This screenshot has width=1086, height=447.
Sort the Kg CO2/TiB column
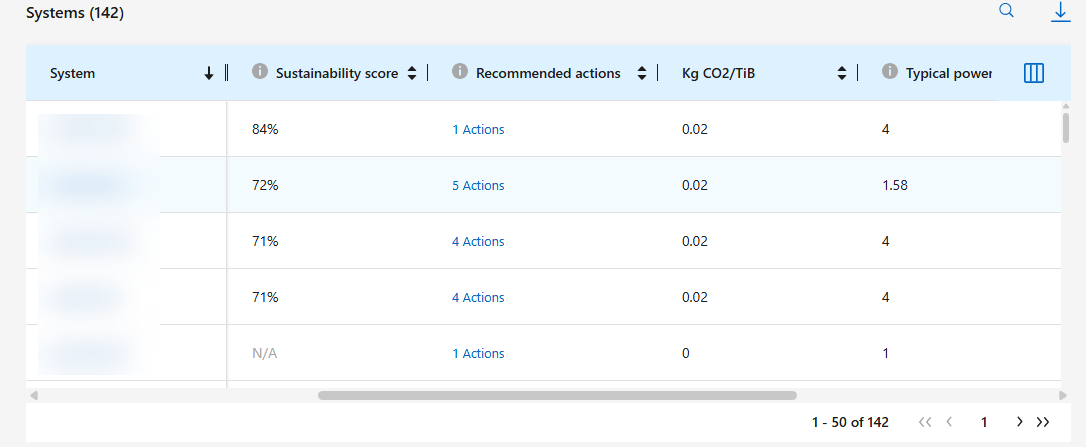click(842, 73)
